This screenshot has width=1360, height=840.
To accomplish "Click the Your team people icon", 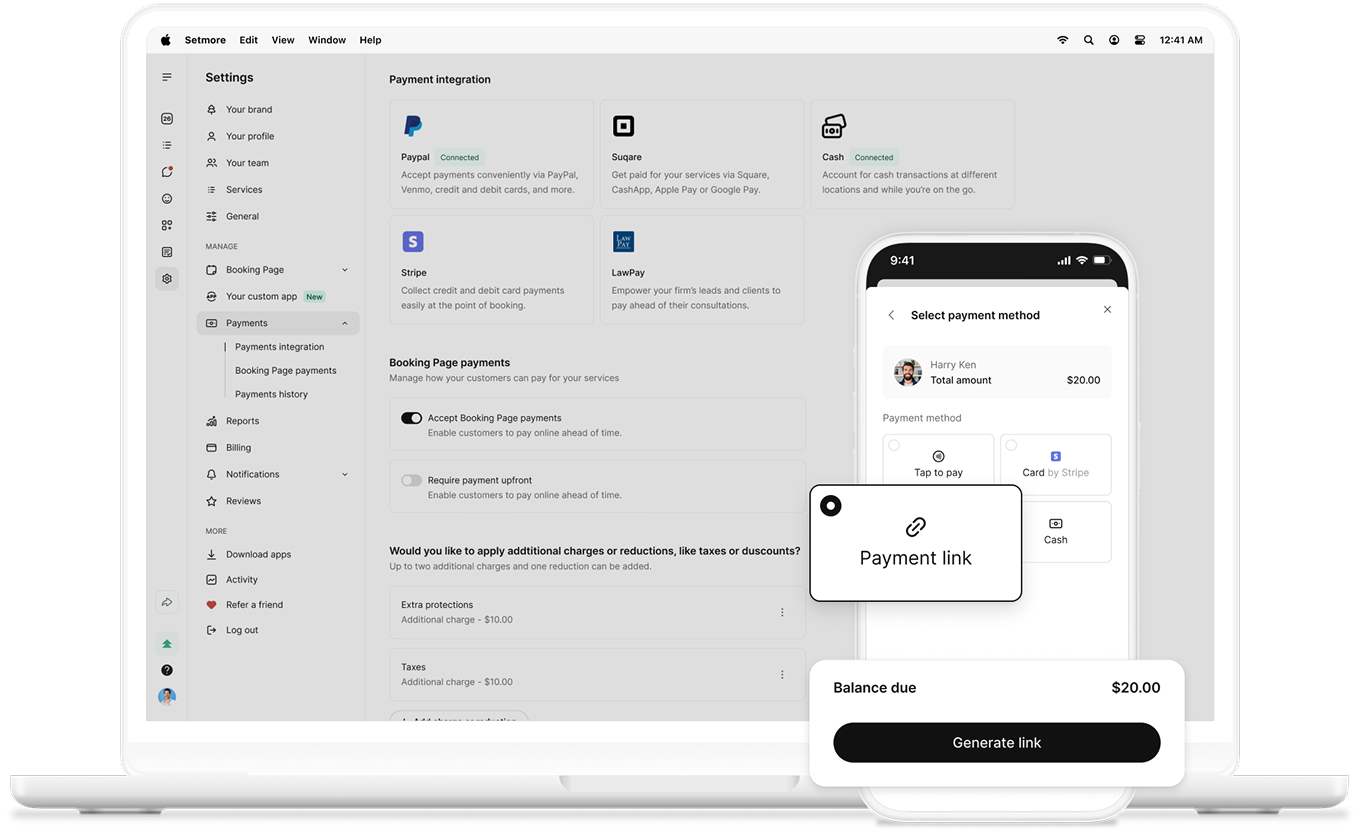I will (x=211, y=163).
